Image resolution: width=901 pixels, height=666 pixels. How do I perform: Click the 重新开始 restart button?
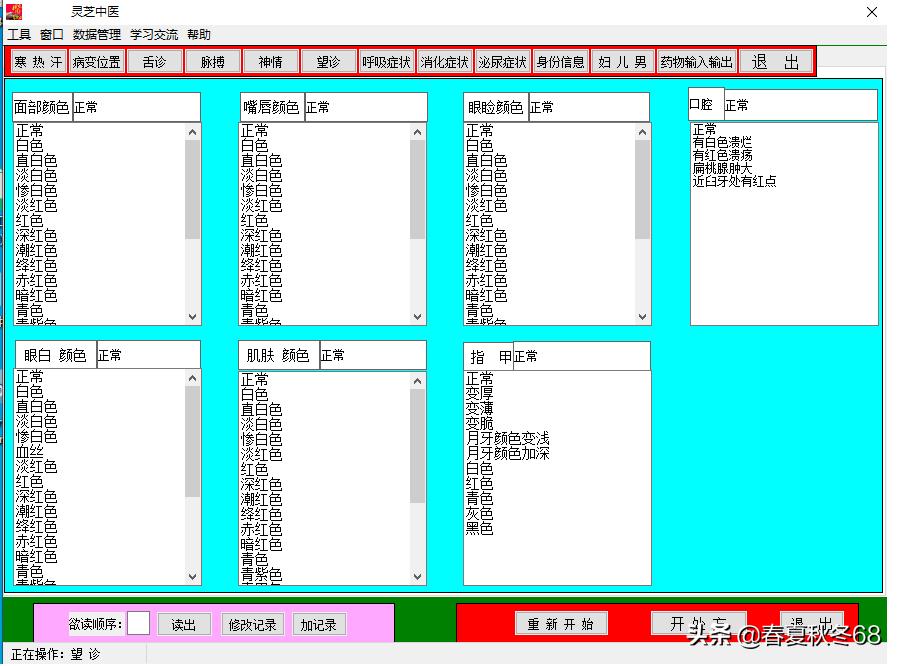tap(560, 621)
